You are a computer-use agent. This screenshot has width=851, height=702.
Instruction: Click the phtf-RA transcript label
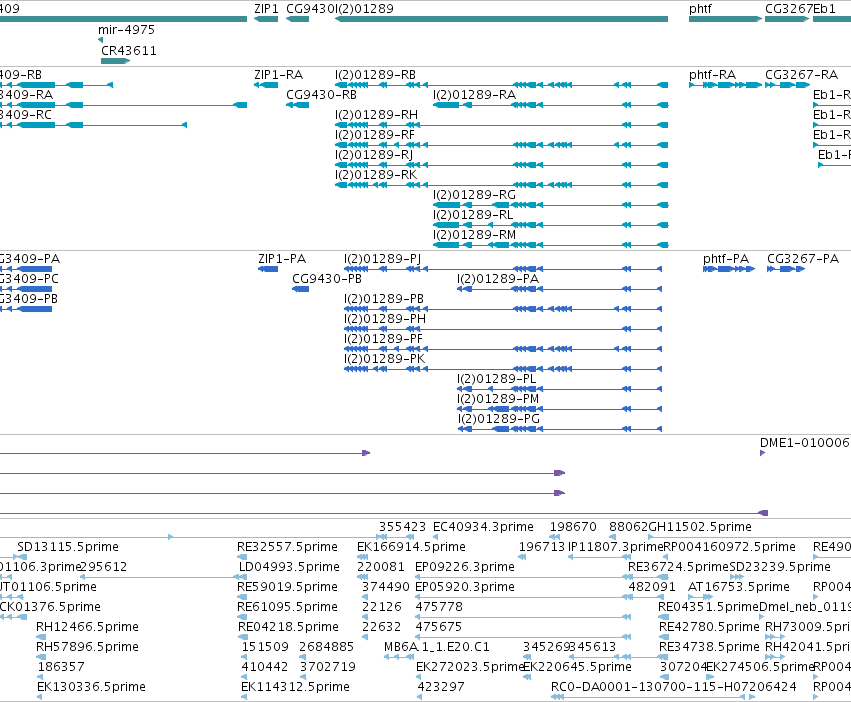pyautogui.click(x=712, y=75)
